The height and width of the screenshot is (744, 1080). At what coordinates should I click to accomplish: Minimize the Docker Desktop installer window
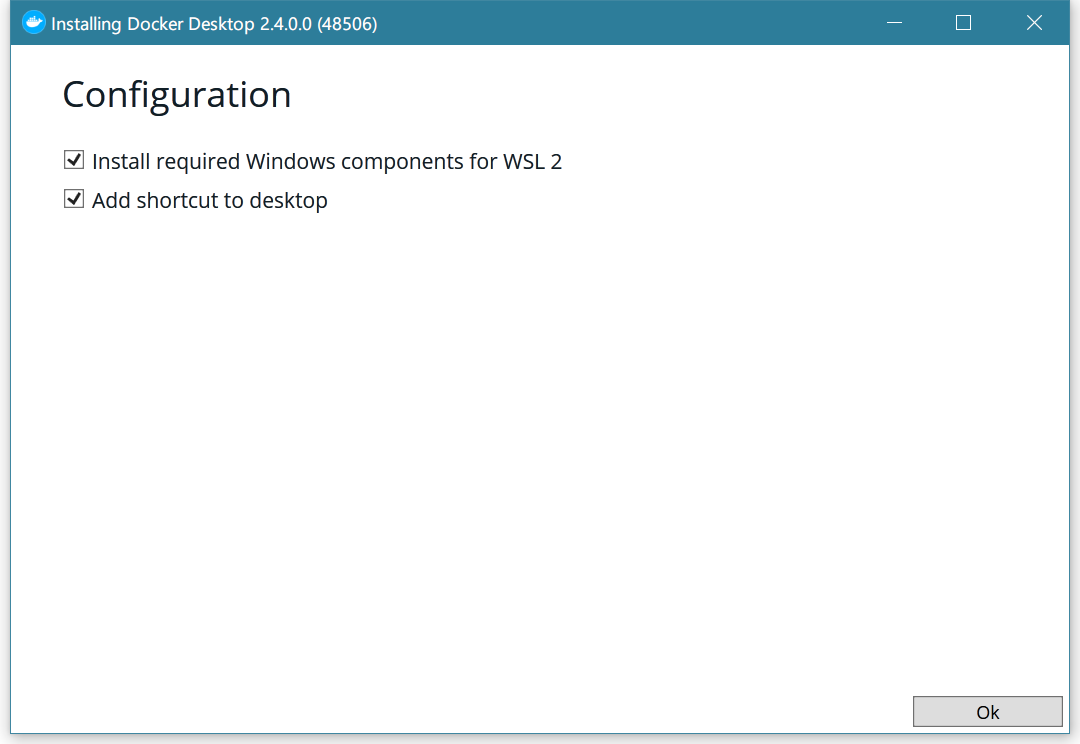click(894, 23)
